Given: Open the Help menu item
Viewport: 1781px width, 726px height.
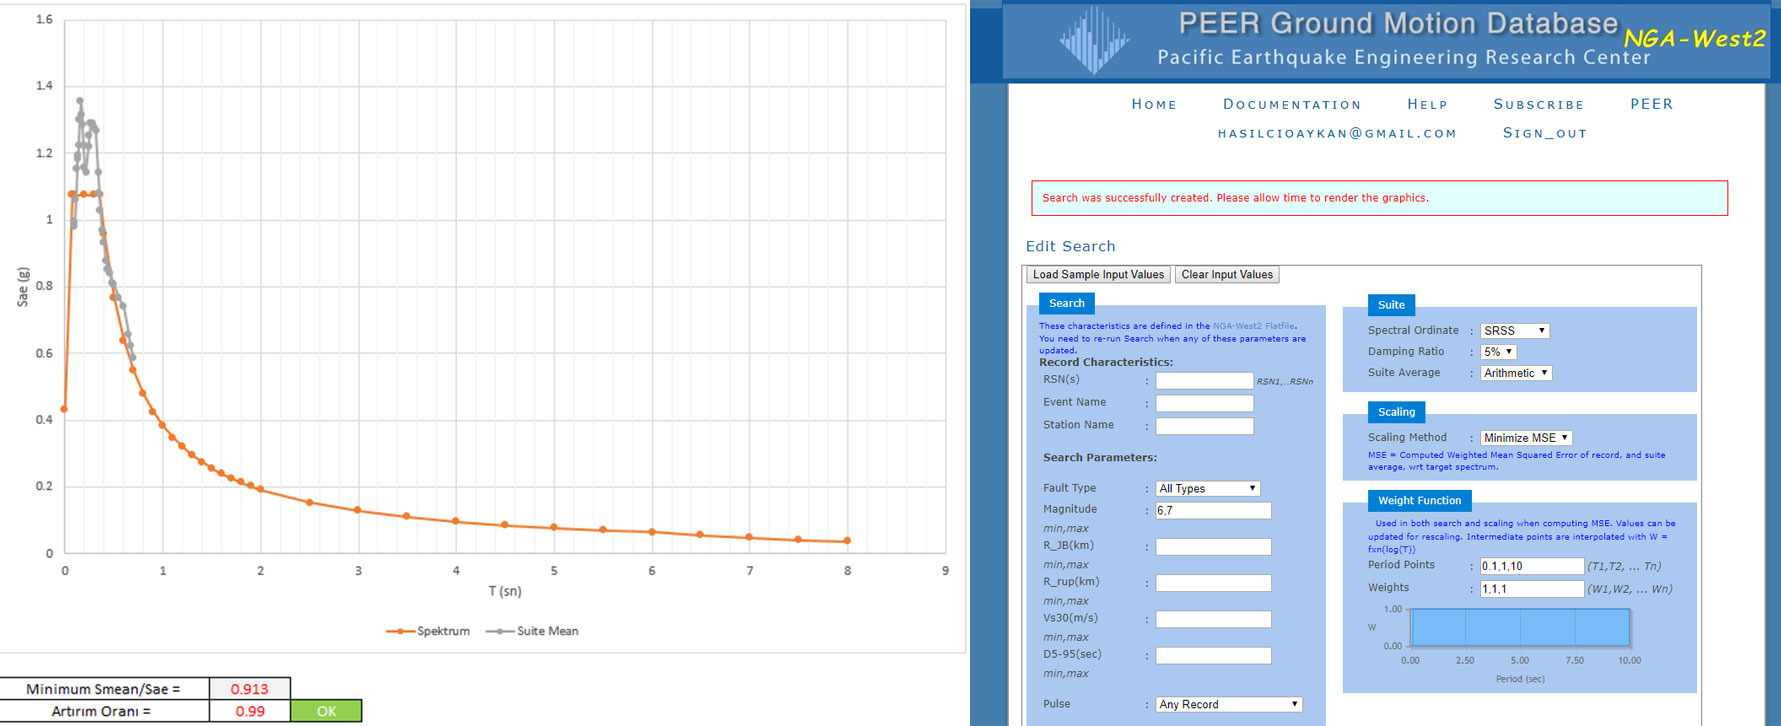Looking at the screenshot, I should (x=1427, y=104).
